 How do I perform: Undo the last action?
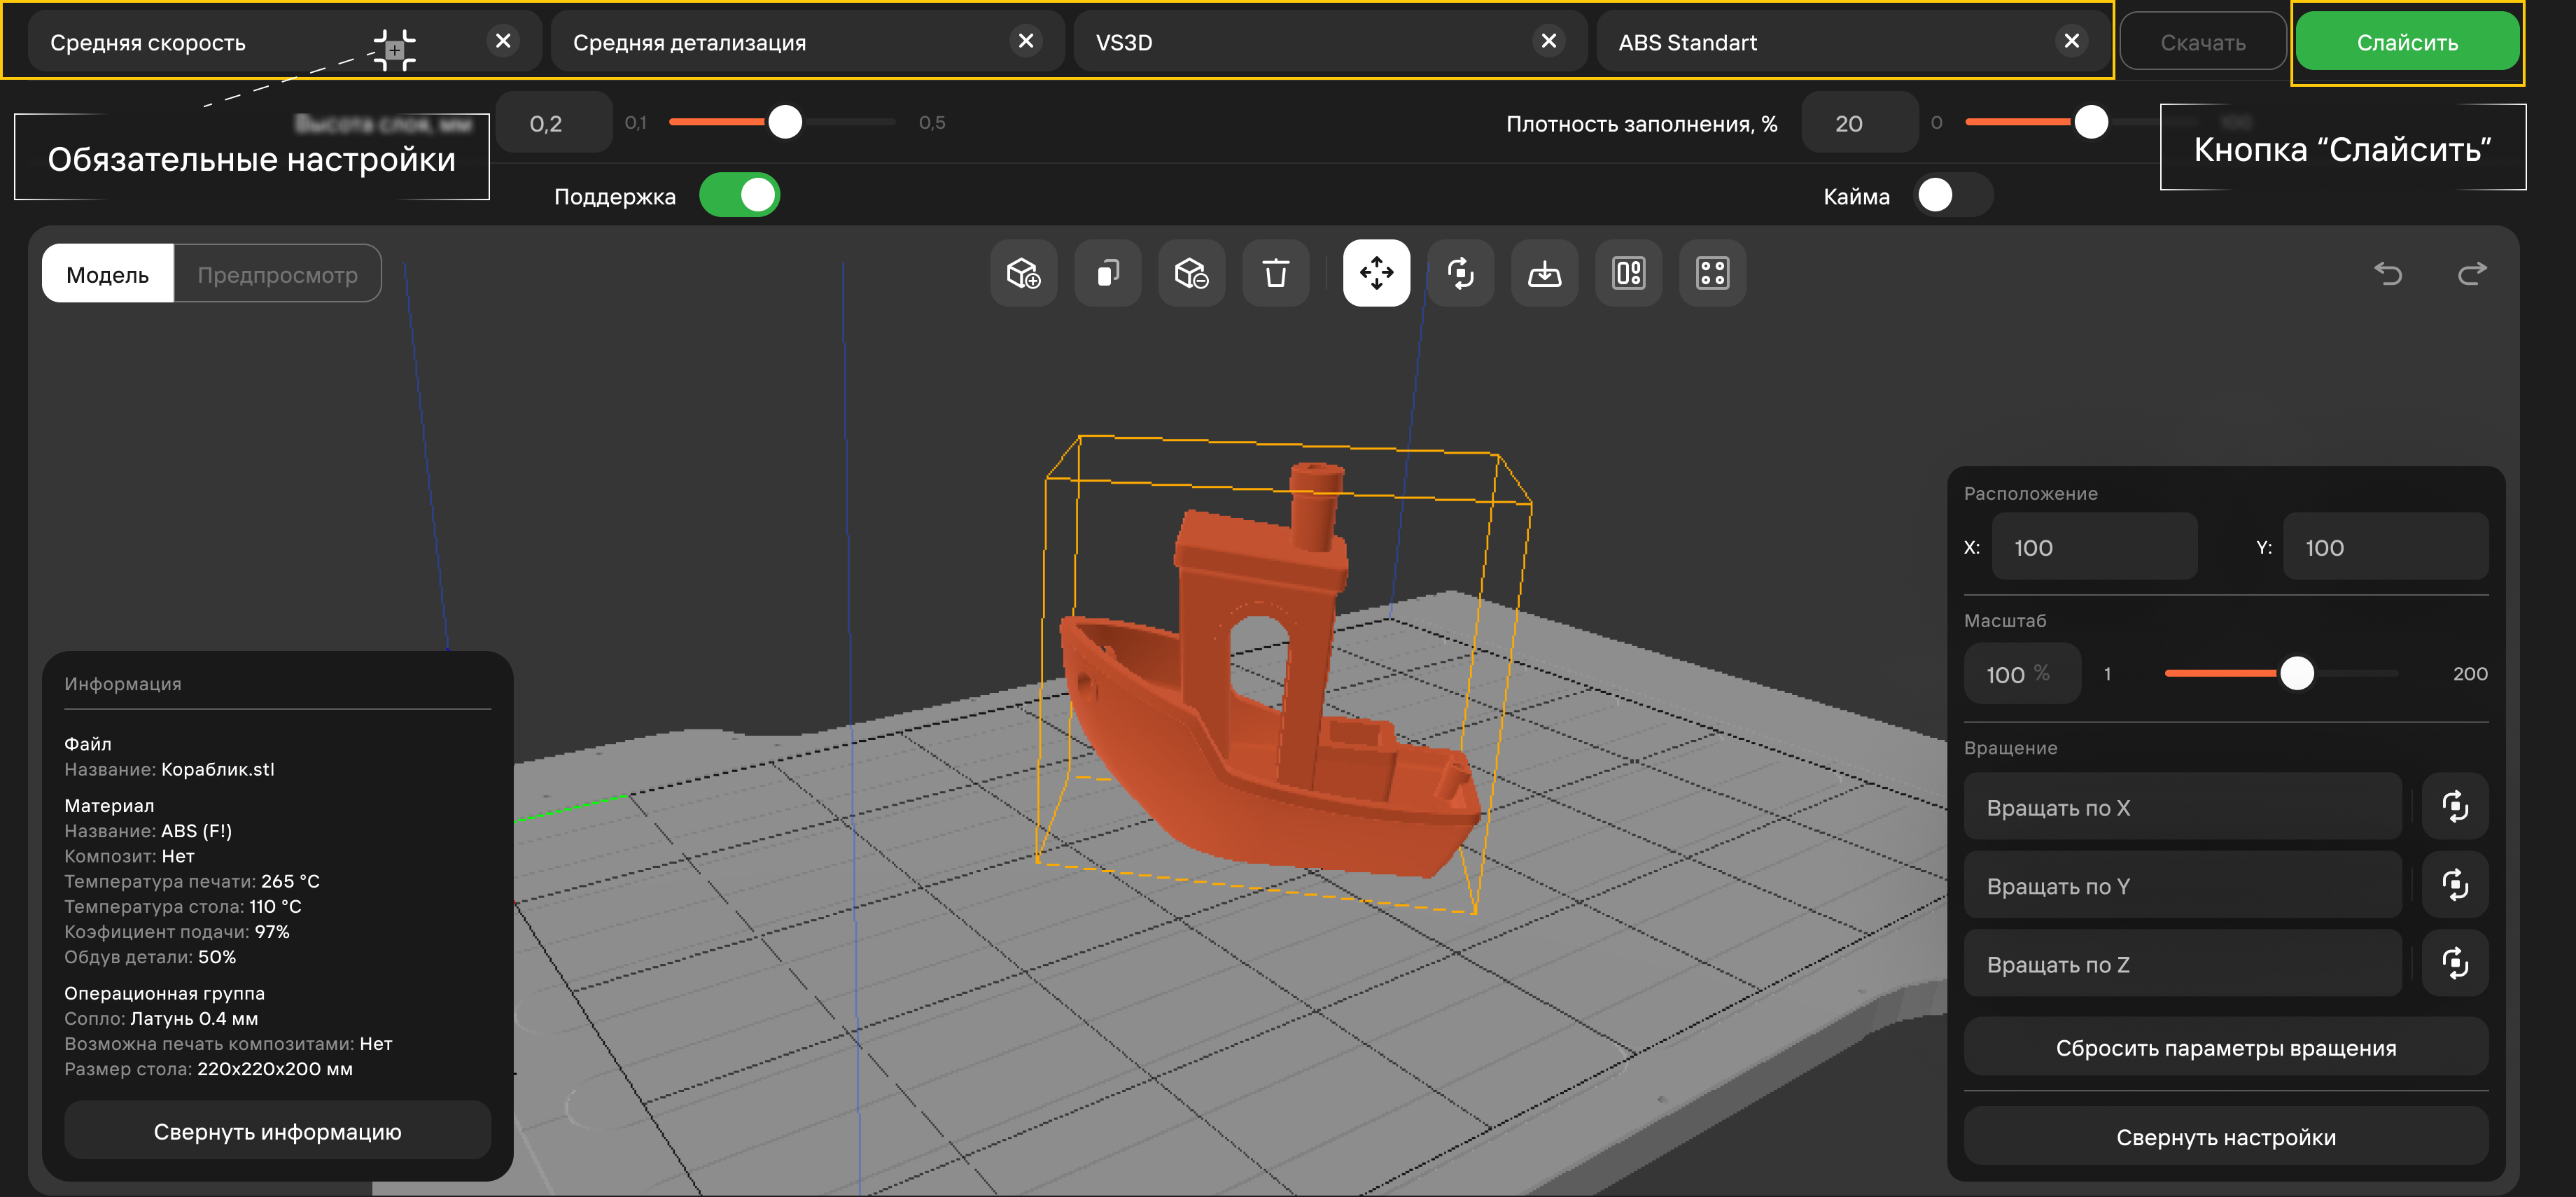click(x=2388, y=273)
